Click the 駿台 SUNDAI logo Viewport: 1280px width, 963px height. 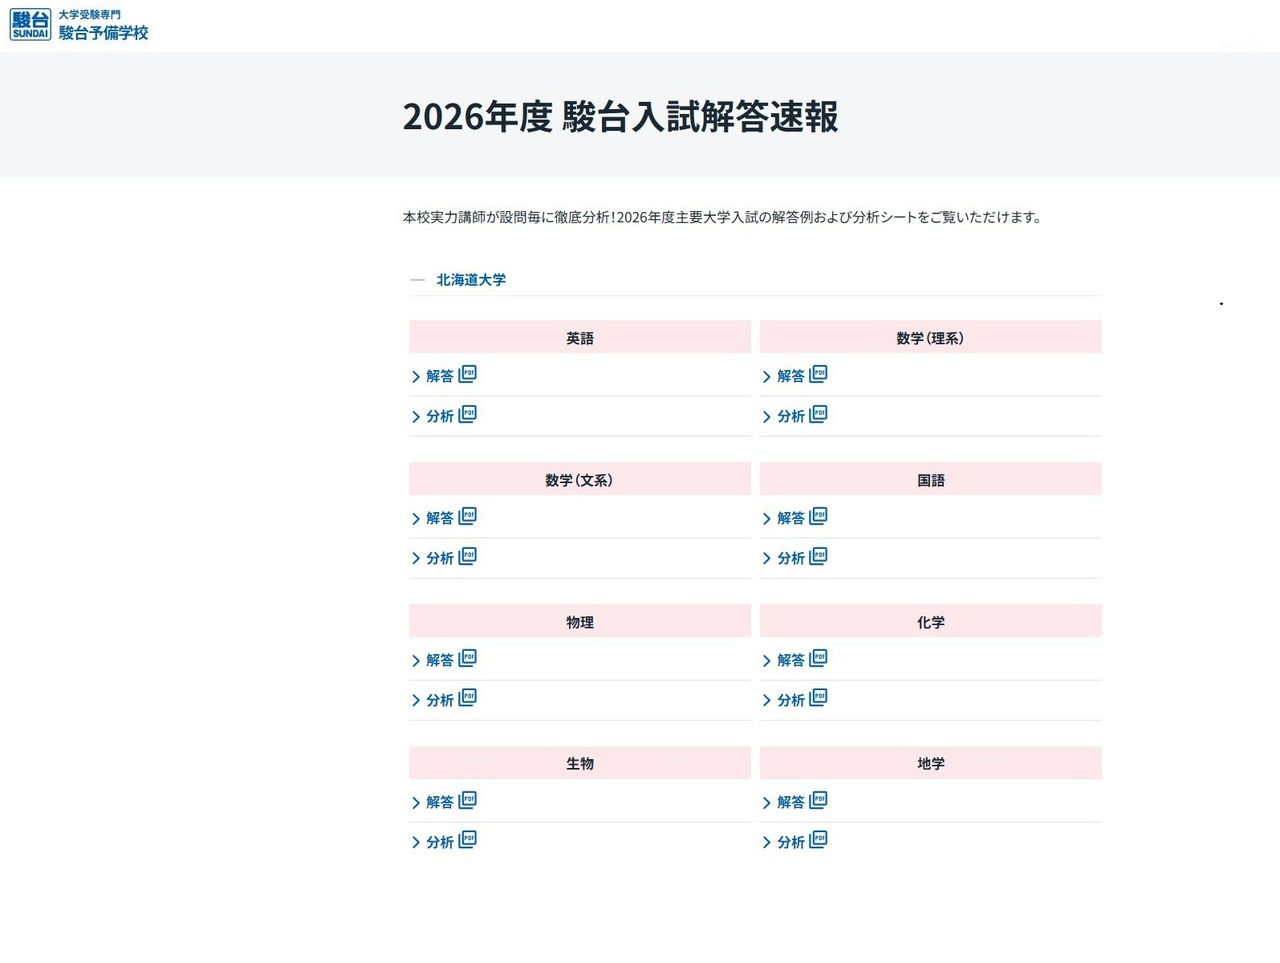click(x=30, y=24)
